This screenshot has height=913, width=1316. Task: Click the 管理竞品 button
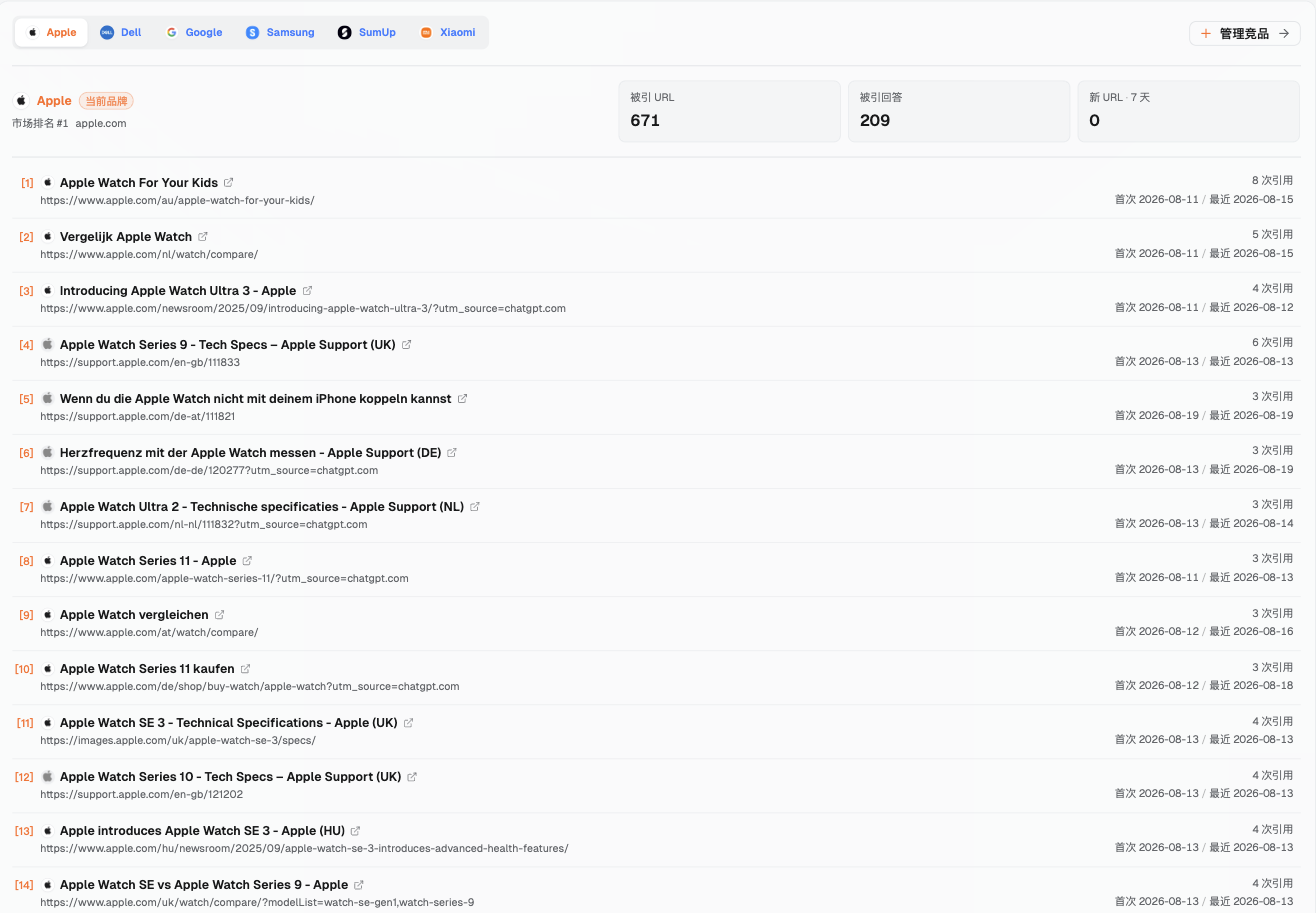point(1244,33)
